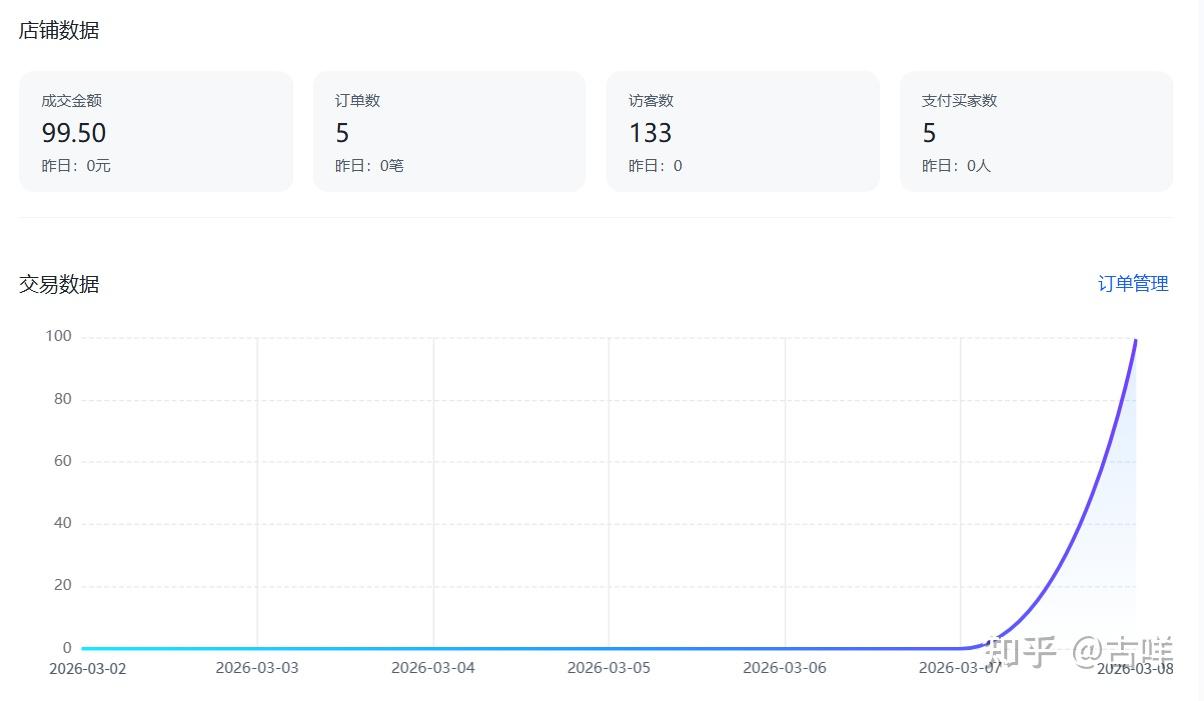Click the 2026-03-04 date axis label
This screenshot has width=1204, height=701.
pos(433,667)
